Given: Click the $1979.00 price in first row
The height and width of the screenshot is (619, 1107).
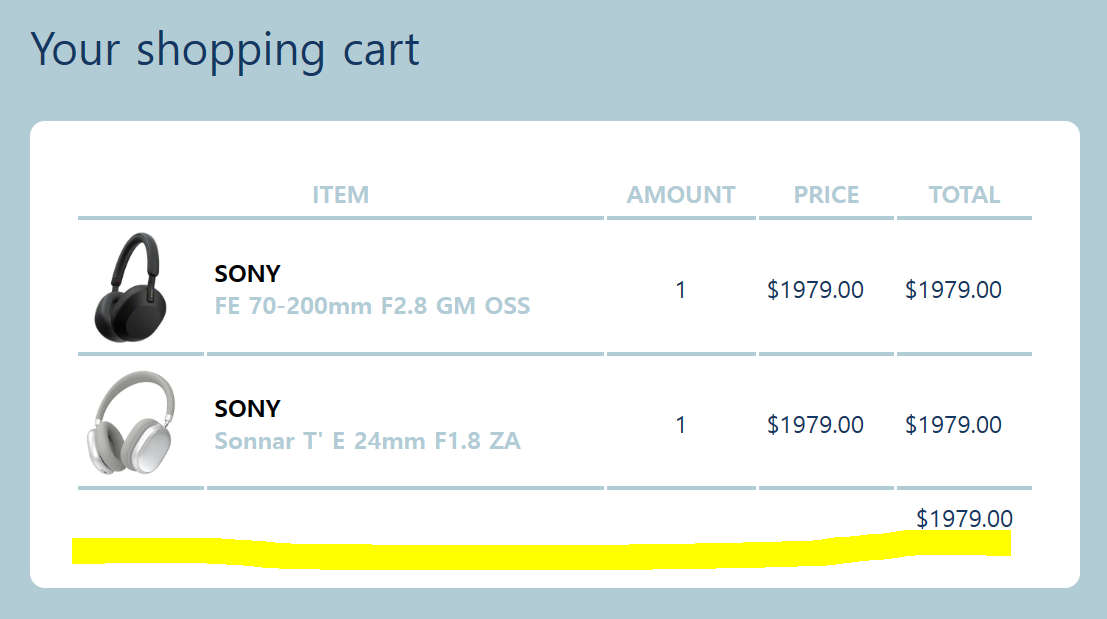Looking at the screenshot, I should pos(815,290).
